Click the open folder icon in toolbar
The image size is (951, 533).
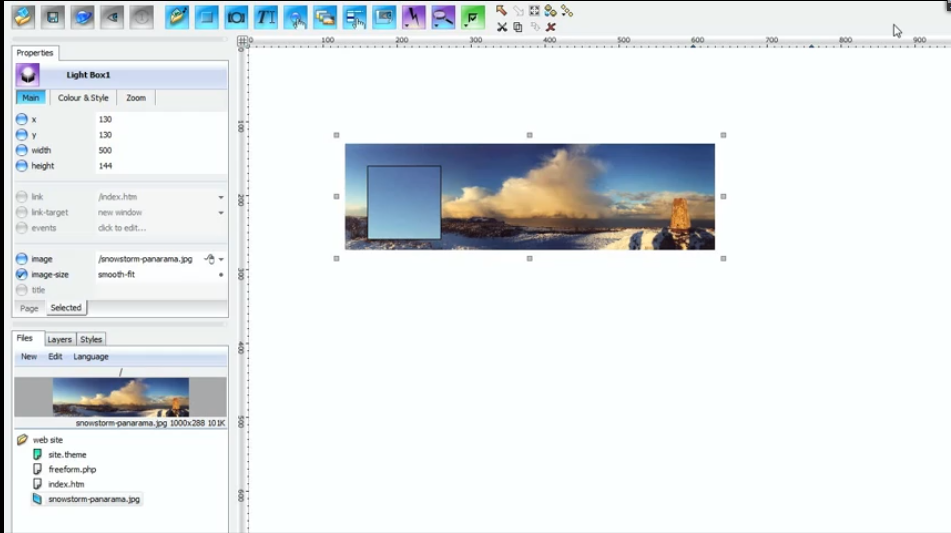click(23, 17)
